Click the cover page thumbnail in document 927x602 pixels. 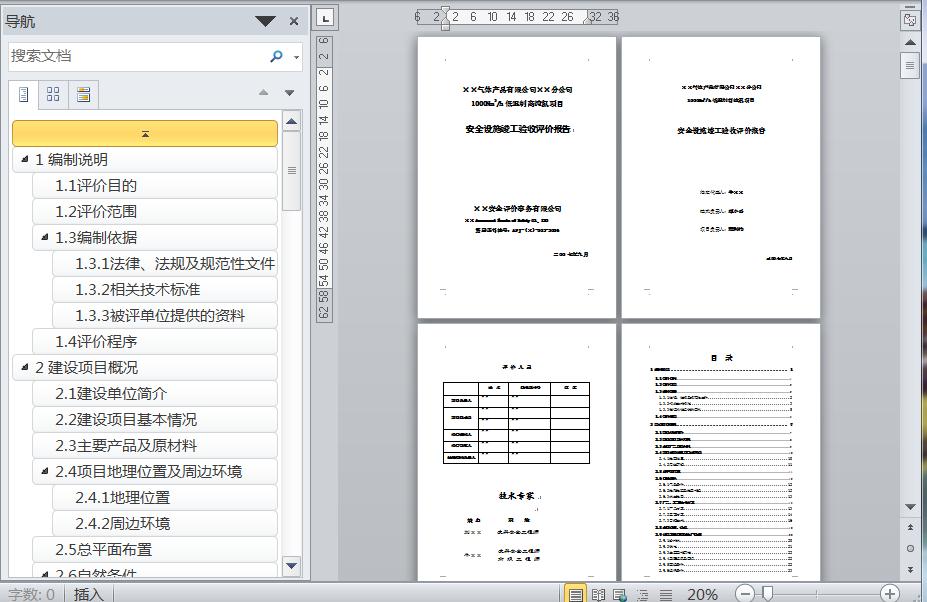[517, 177]
